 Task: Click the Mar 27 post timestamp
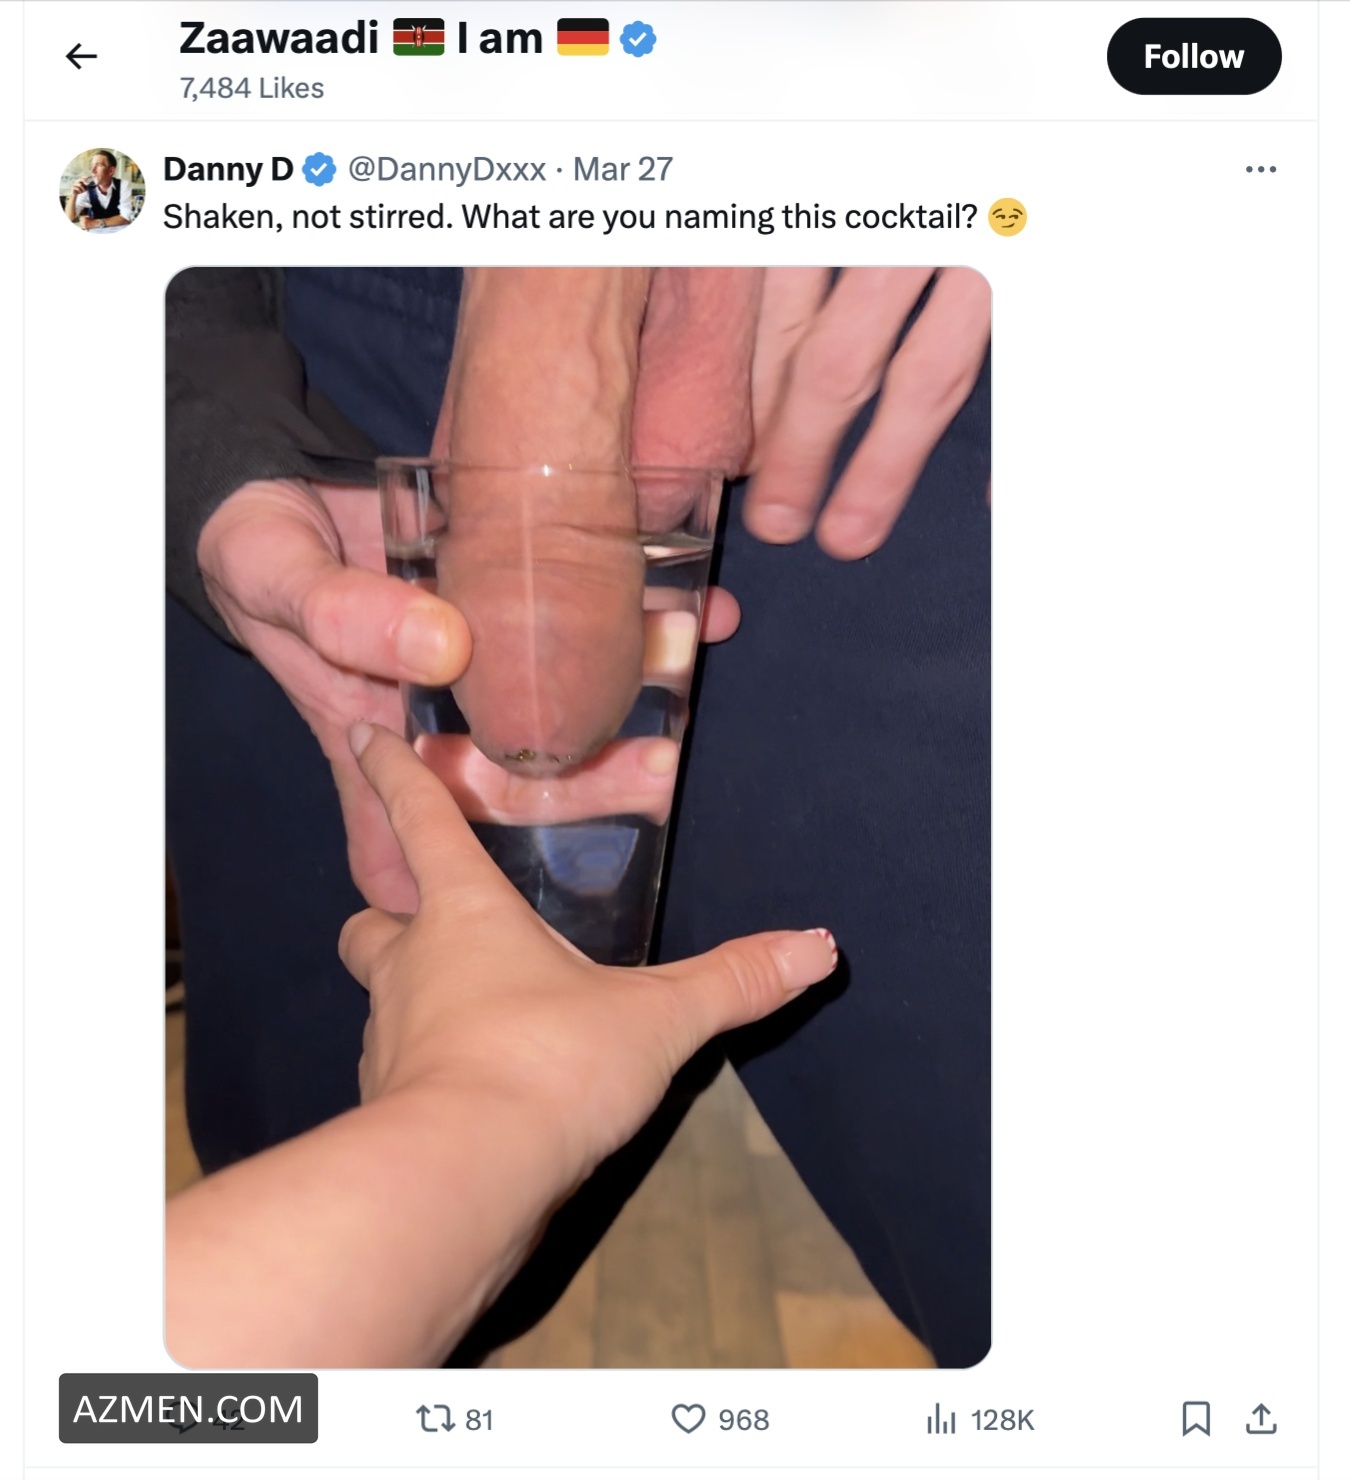[x=622, y=169]
